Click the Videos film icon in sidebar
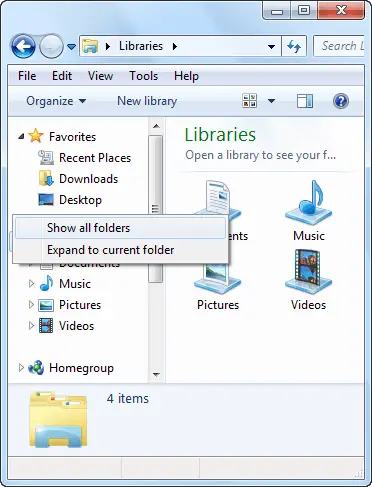Viewport: 372px width, 487px height. pyautogui.click(x=46, y=326)
